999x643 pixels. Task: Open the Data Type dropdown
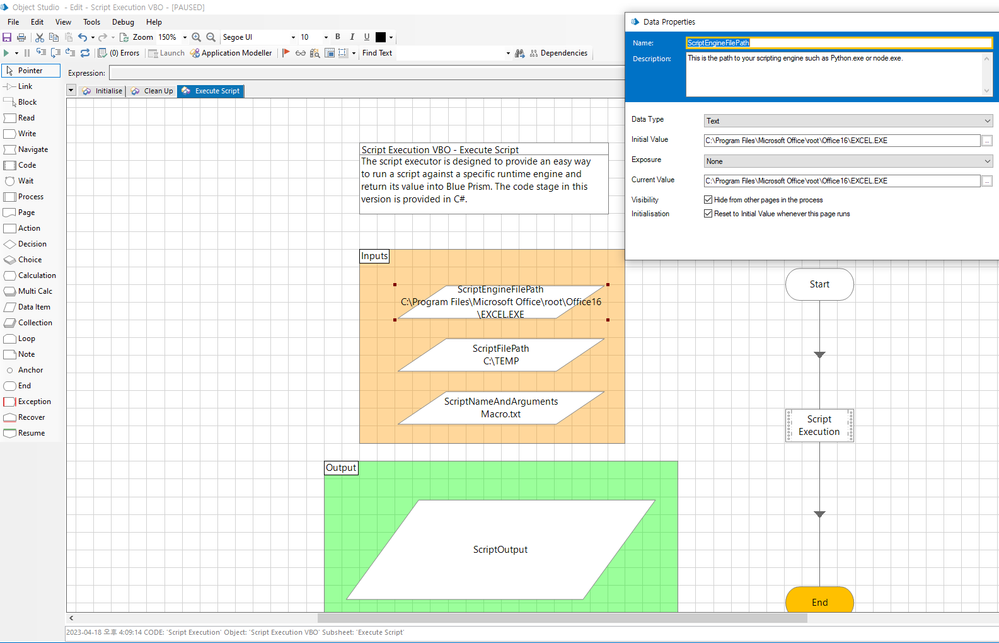pyautogui.click(x=847, y=121)
